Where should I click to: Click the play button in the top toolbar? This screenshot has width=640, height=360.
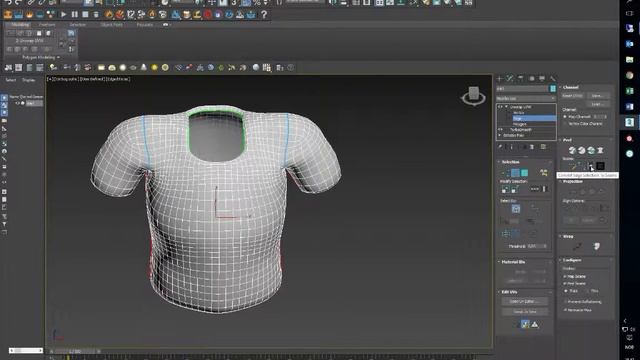click(x=64, y=14)
